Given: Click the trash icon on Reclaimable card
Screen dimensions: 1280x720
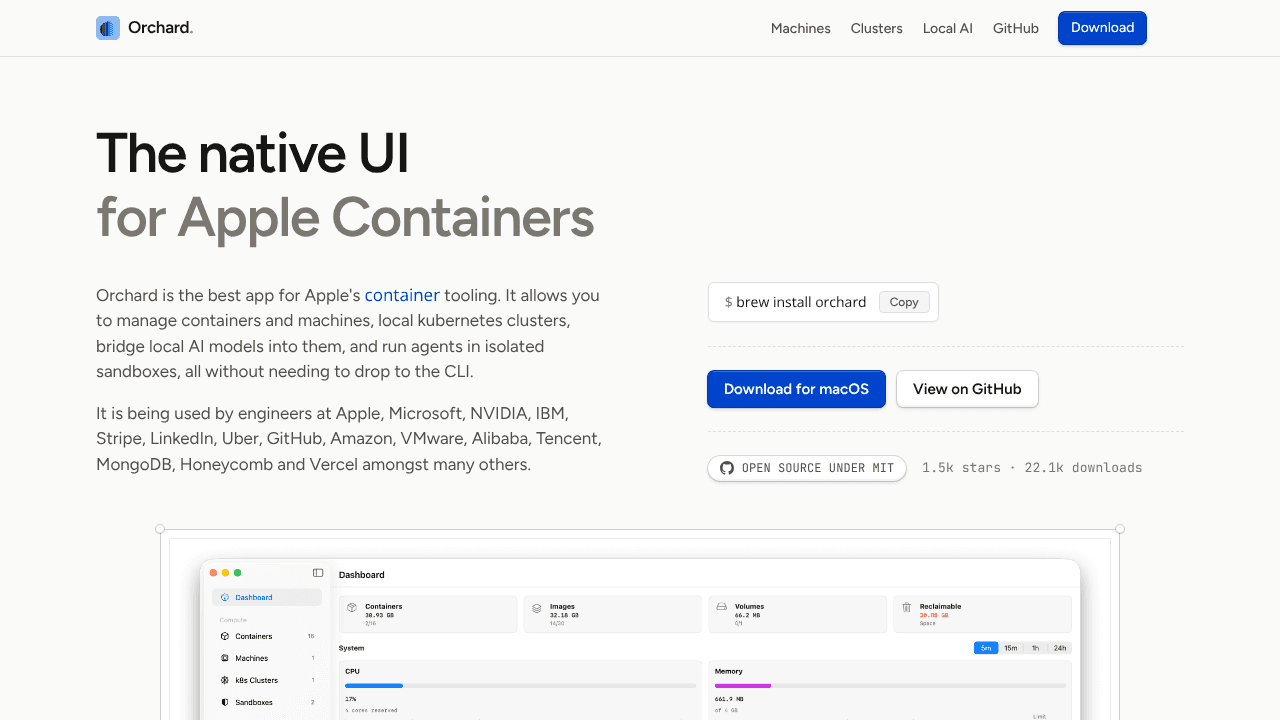Looking at the screenshot, I should [x=907, y=607].
